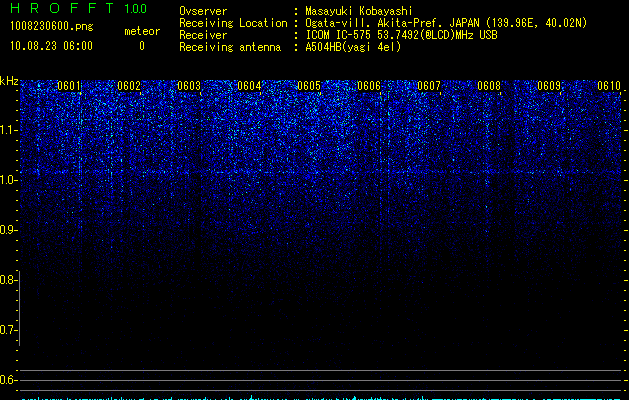Image resolution: width=629 pixels, height=400 pixels.
Task: Click the 0602 time marker
Action: coord(129,86)
